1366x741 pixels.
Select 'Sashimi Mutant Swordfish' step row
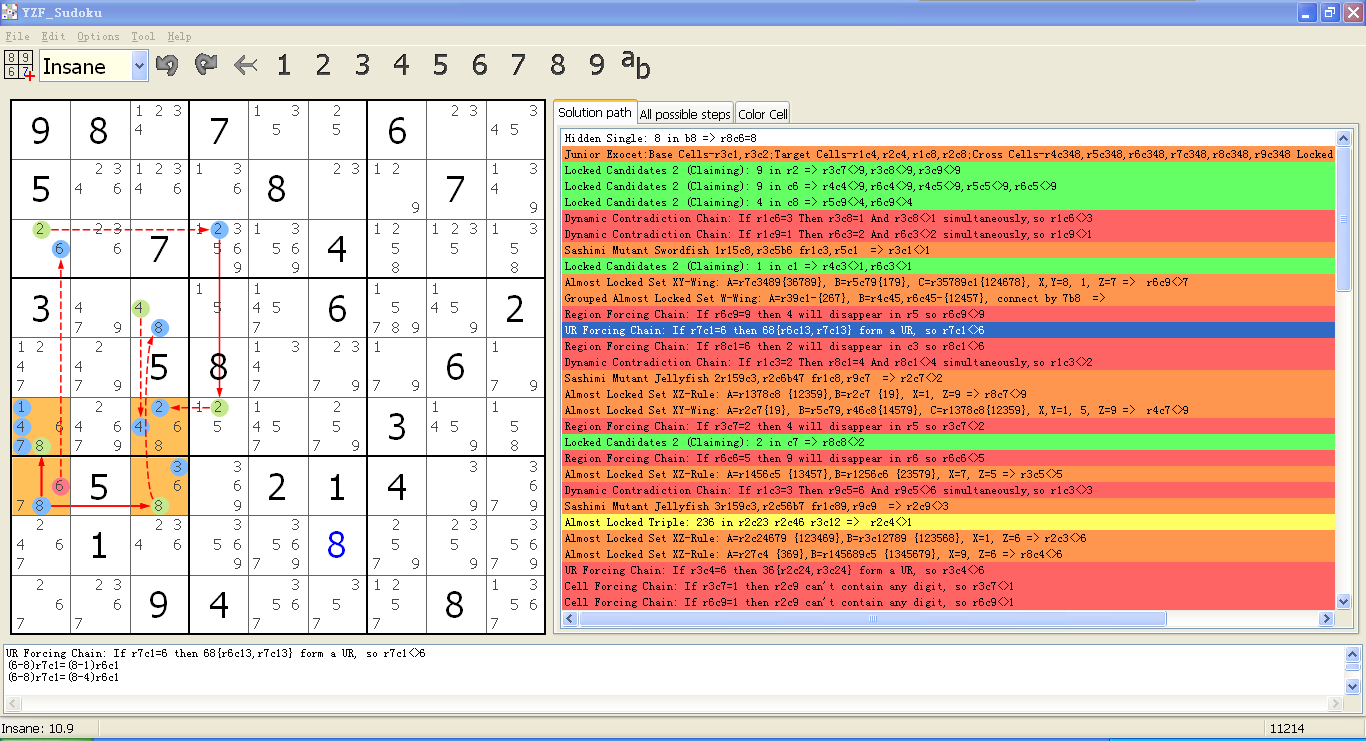pyautogui.click(x=948, y=250)
